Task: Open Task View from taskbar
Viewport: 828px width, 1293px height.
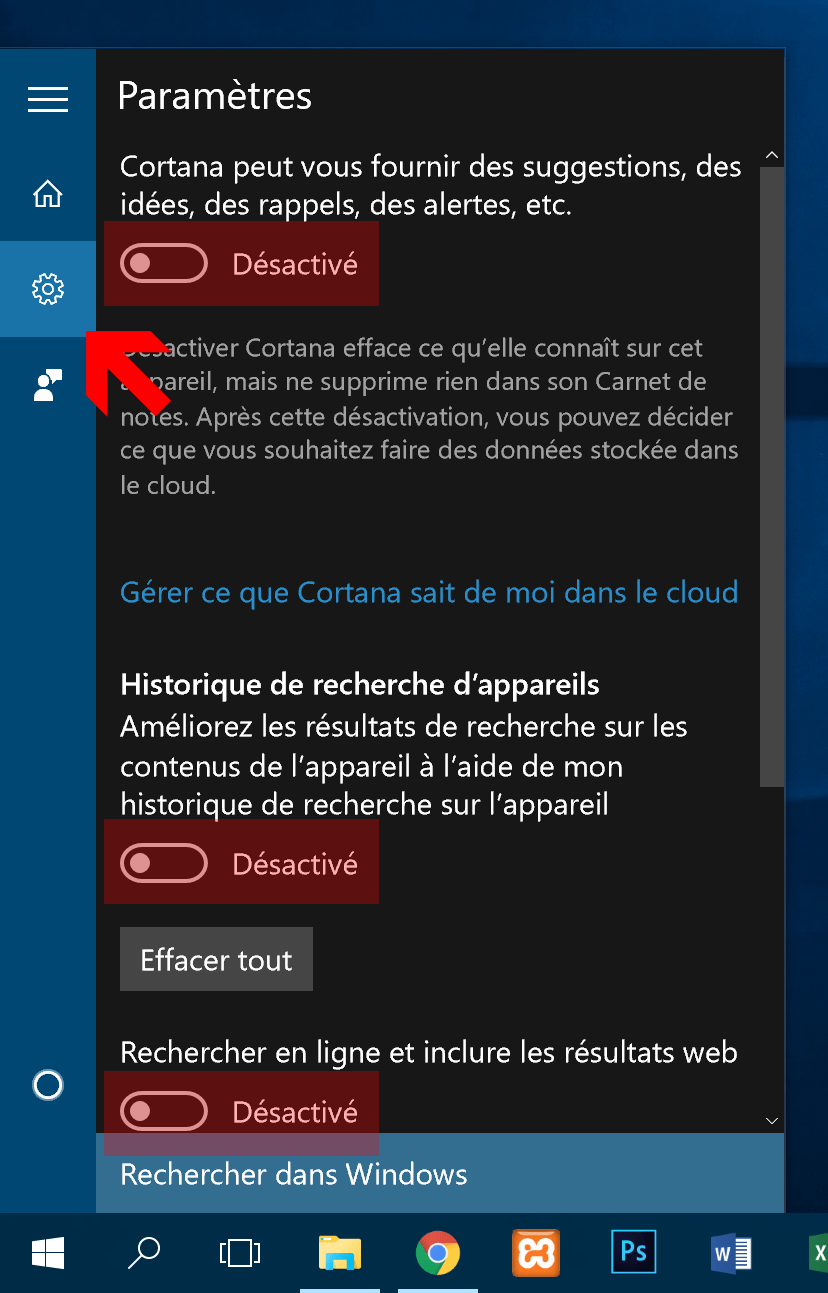Action: (240, 1252)
